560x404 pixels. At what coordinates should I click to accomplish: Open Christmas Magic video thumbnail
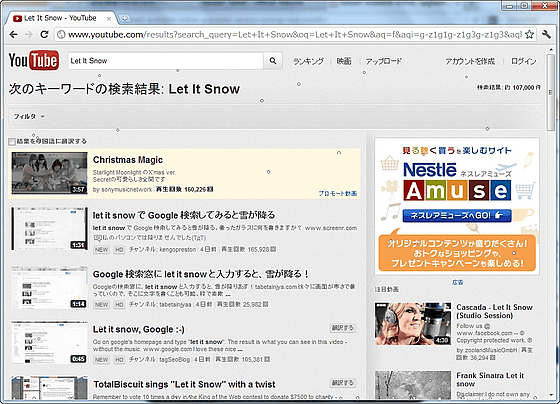pyautogui.click(x=49, y=173)
